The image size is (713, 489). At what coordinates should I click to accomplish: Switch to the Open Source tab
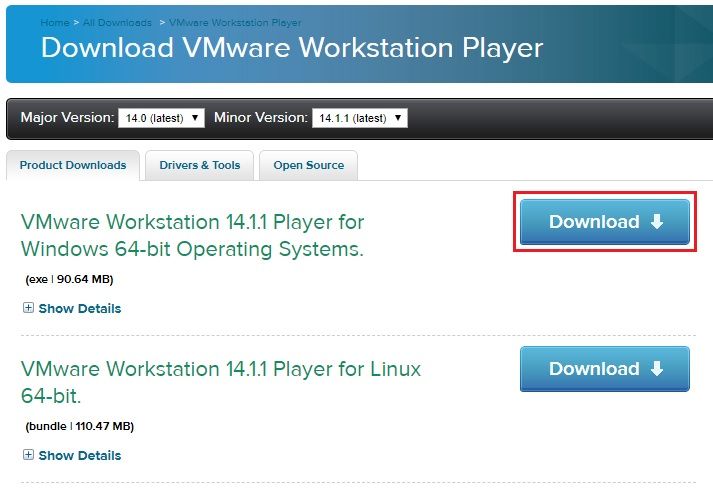pyautogui.click(x=308, y=165)
